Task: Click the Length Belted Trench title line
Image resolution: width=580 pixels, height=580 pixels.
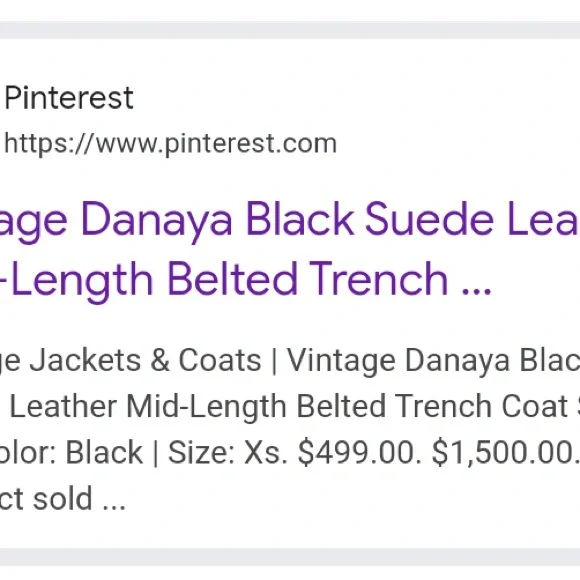Action: coord(246,280)
